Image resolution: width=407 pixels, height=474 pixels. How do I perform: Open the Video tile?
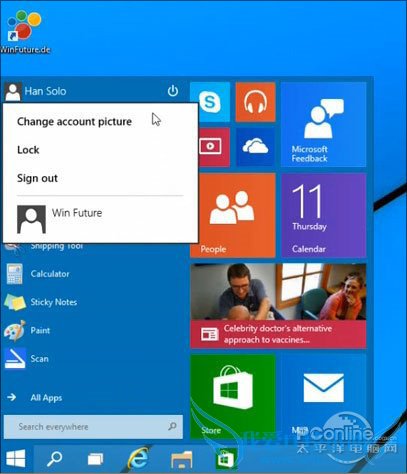click(214, 147)
